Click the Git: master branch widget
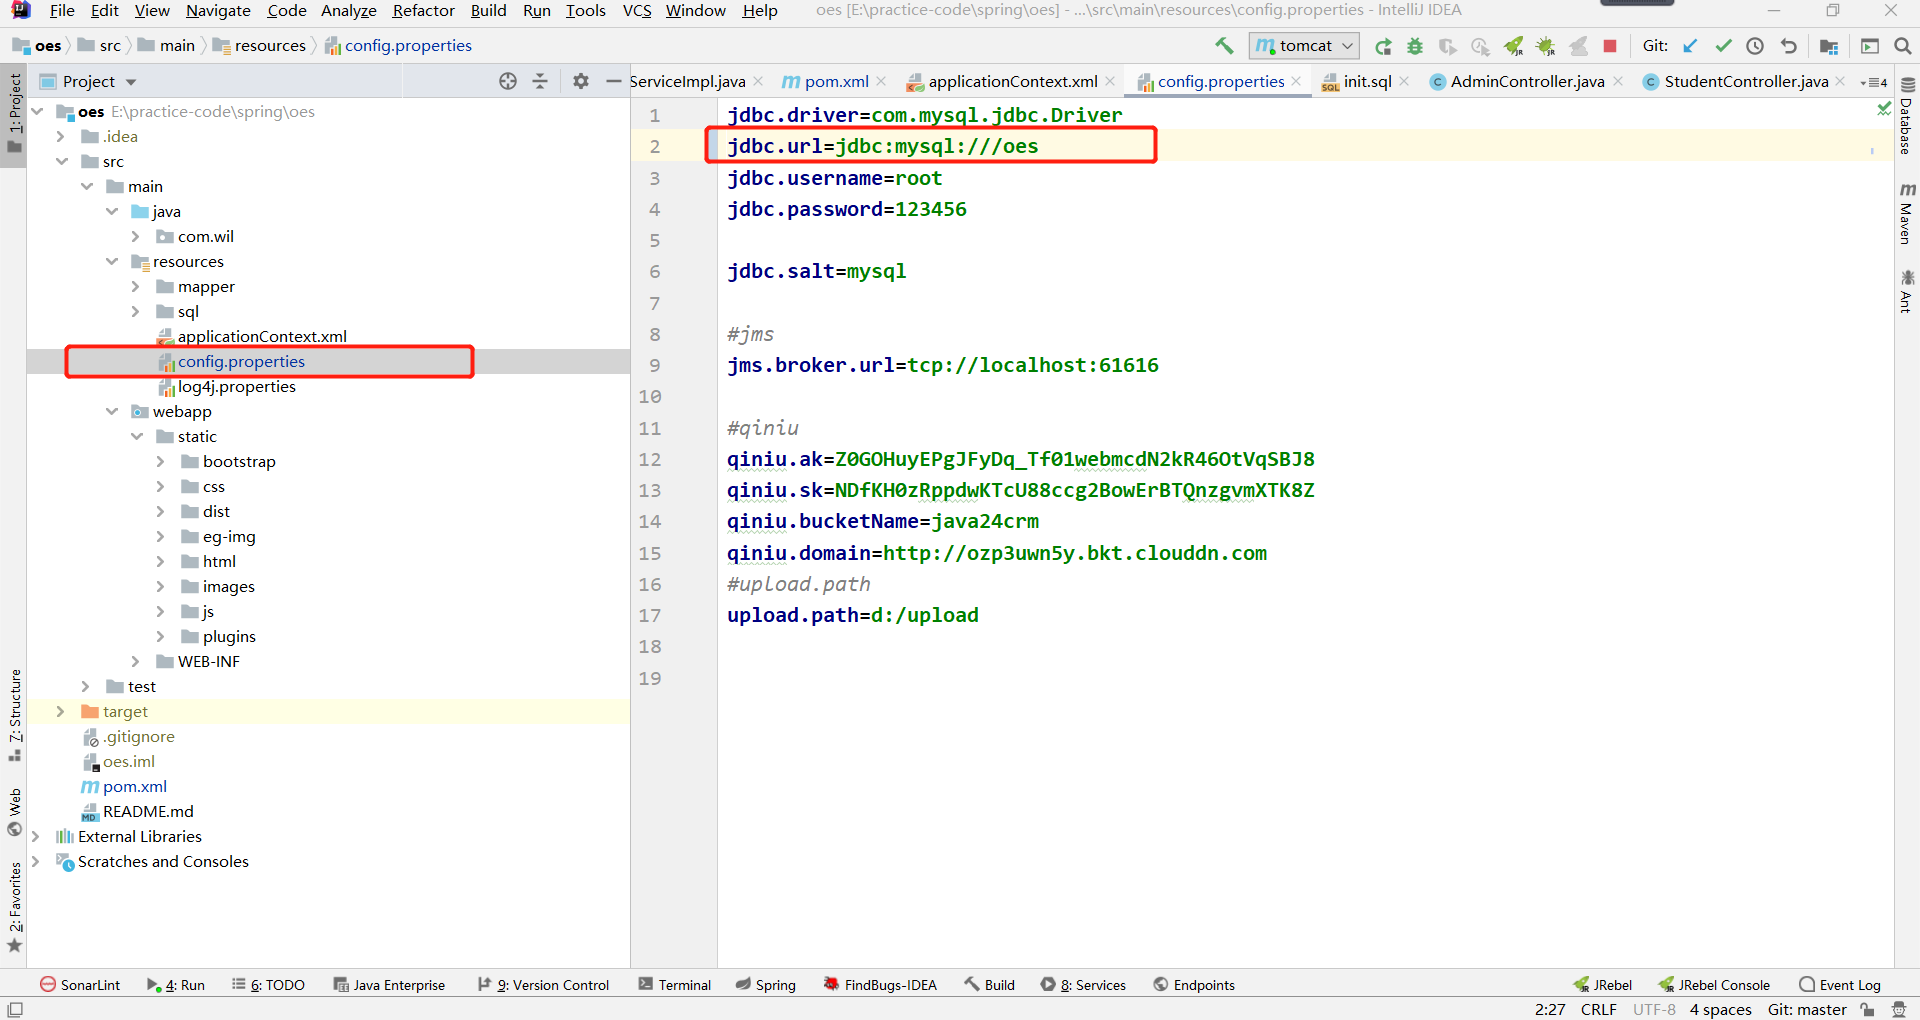Viewport: 1920px width, 1020px height. point(1806,1010)
